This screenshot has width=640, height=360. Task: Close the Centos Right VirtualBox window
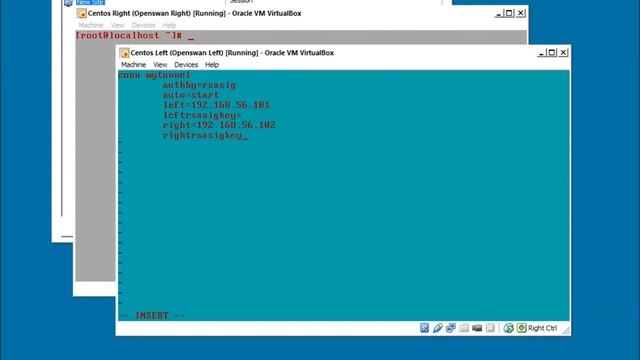pos(520,13)
